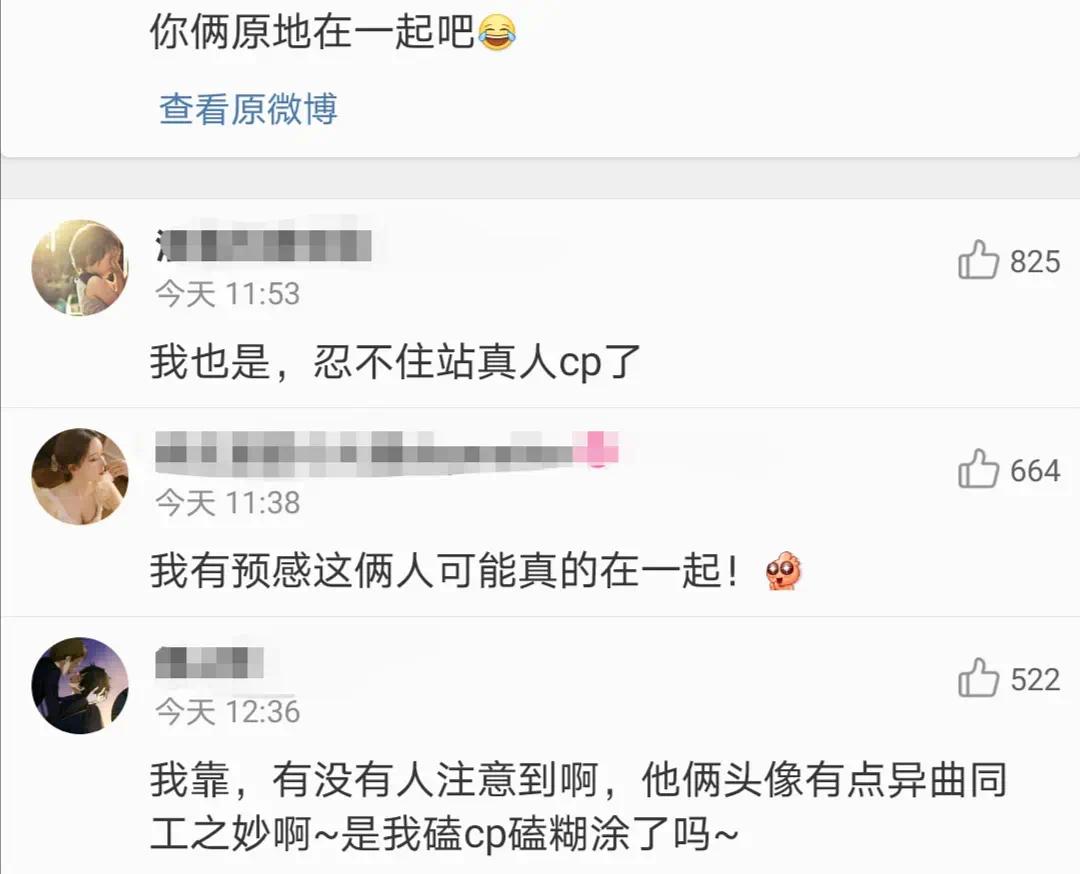The height and width of the screenshot is (874, 1080).
Task: Open the anime-couple avatar of the third commenter
Action: (80, 686)
